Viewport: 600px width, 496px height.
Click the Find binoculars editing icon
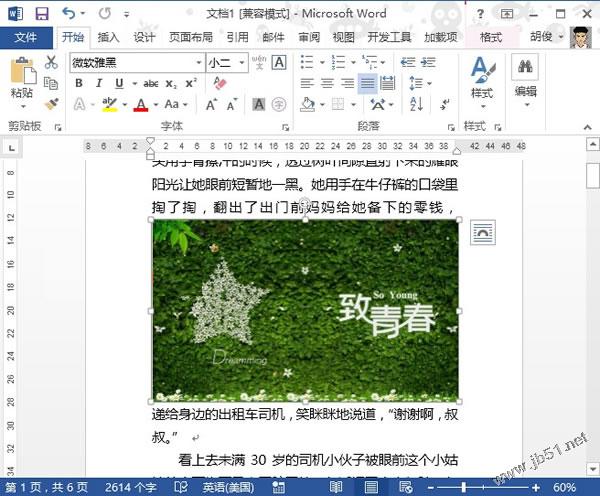coord(525,67)
